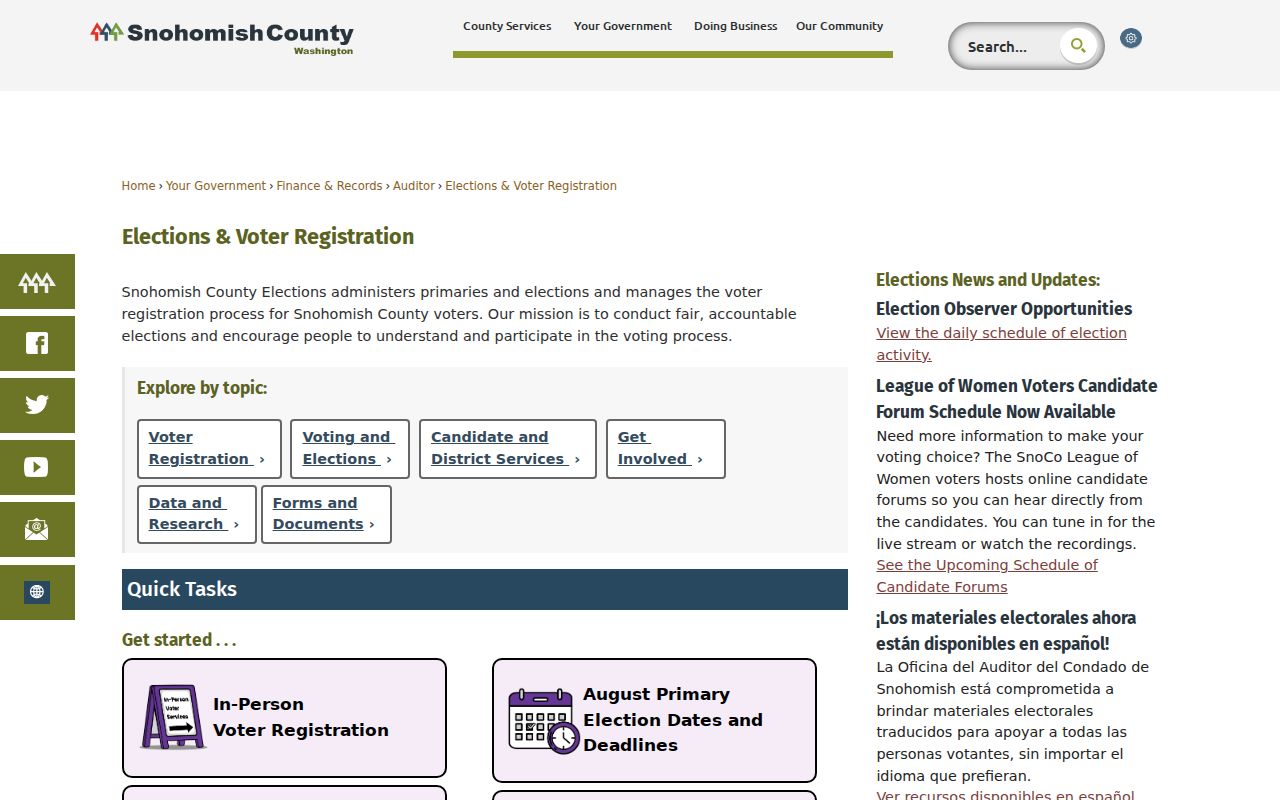Viewport: 1280px width, 800px height.
Task: Click the Elections & Voter Registration breadcrumb
Action: [x=531, y=186]
